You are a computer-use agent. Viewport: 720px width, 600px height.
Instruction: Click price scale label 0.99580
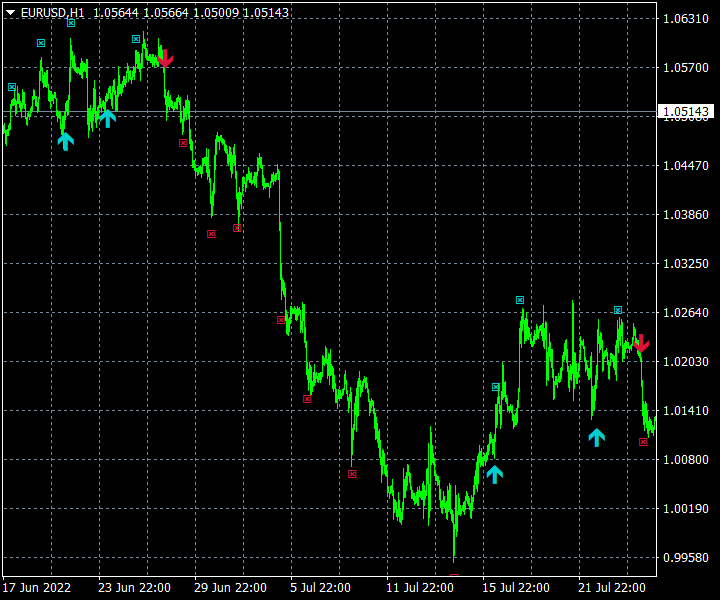(686, 558)
